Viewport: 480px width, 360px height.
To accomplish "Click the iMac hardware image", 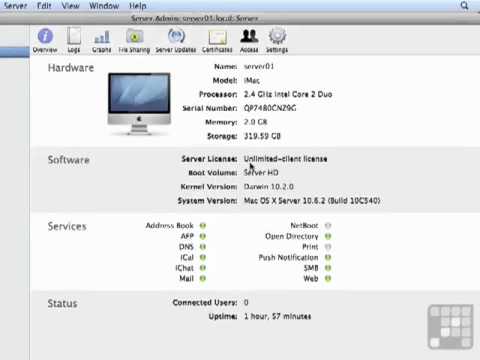I will click(x=139, y=104).
